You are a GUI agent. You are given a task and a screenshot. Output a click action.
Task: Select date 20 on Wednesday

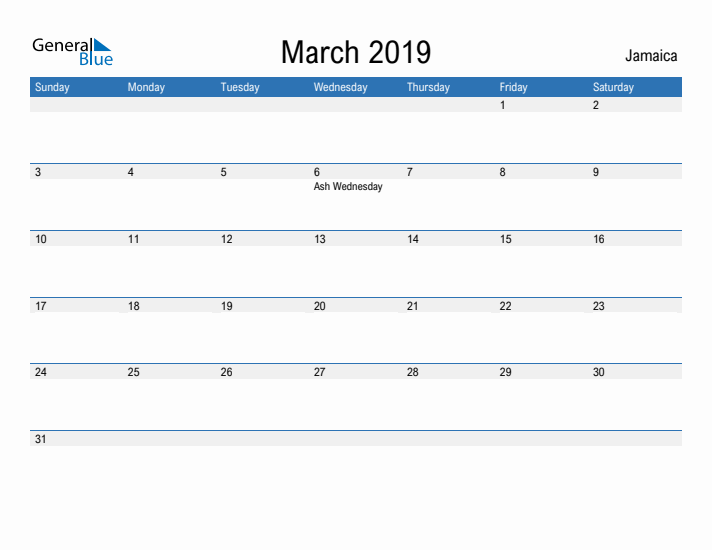pos(320,306)
